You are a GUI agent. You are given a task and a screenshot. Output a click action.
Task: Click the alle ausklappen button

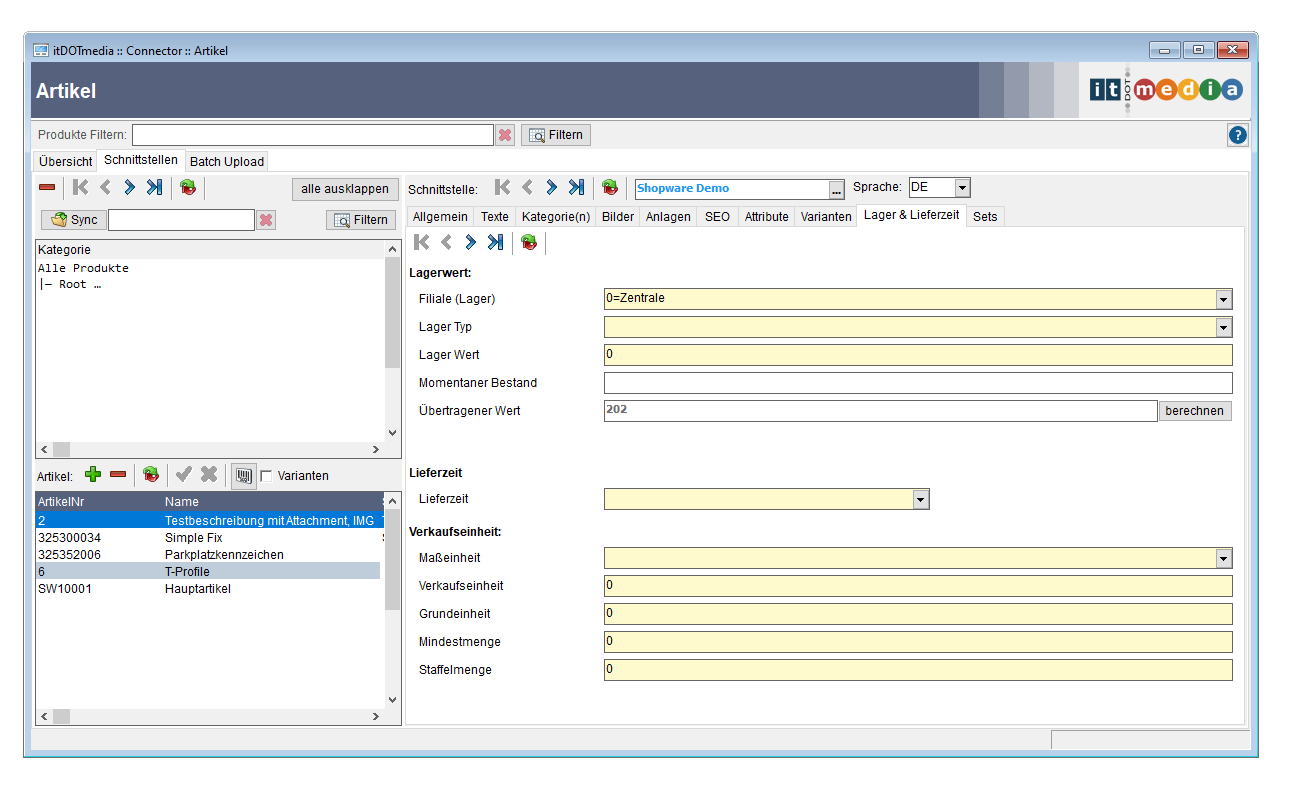[345, 189]
